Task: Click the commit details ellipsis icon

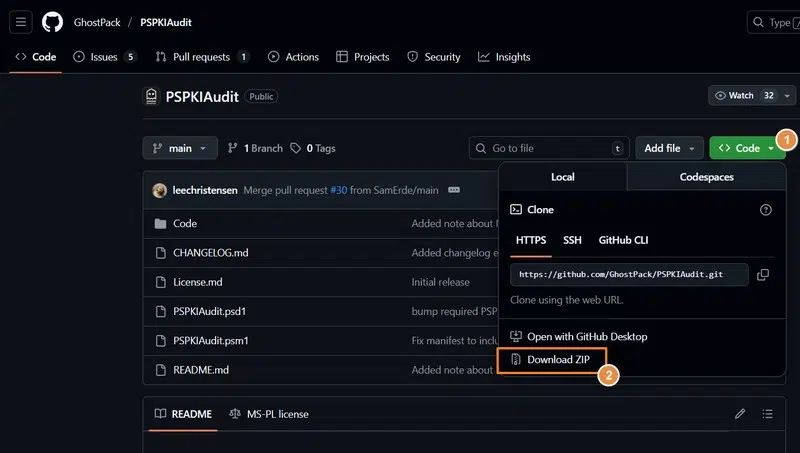Action: [x=454, y=190]
